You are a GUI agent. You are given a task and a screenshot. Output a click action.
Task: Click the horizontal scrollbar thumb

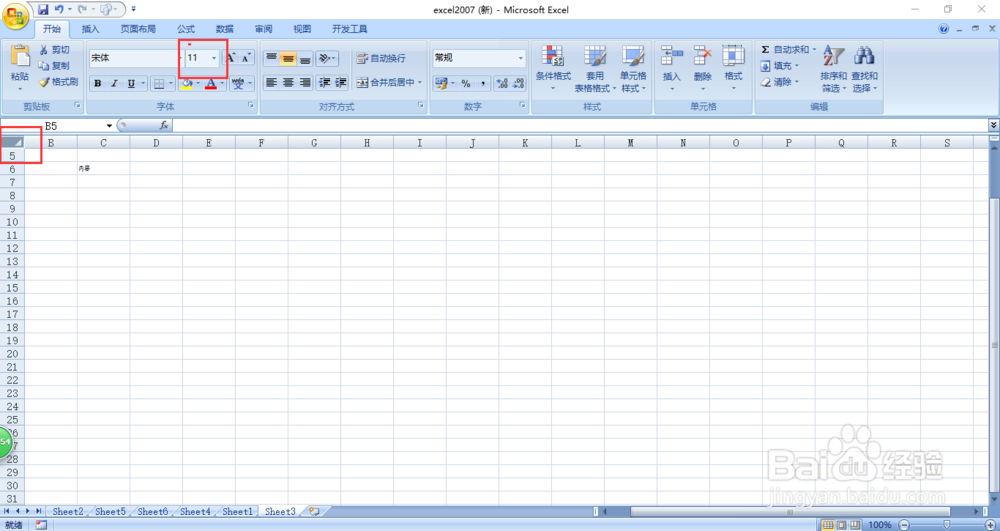[790, 511]
